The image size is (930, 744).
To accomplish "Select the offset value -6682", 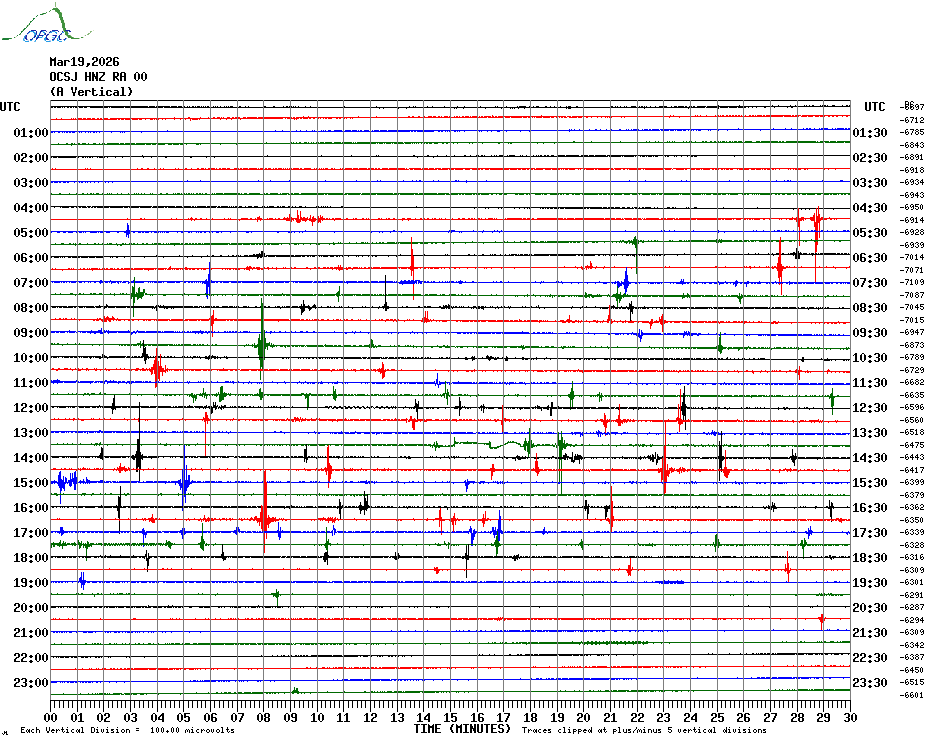I will click(912, 383).
